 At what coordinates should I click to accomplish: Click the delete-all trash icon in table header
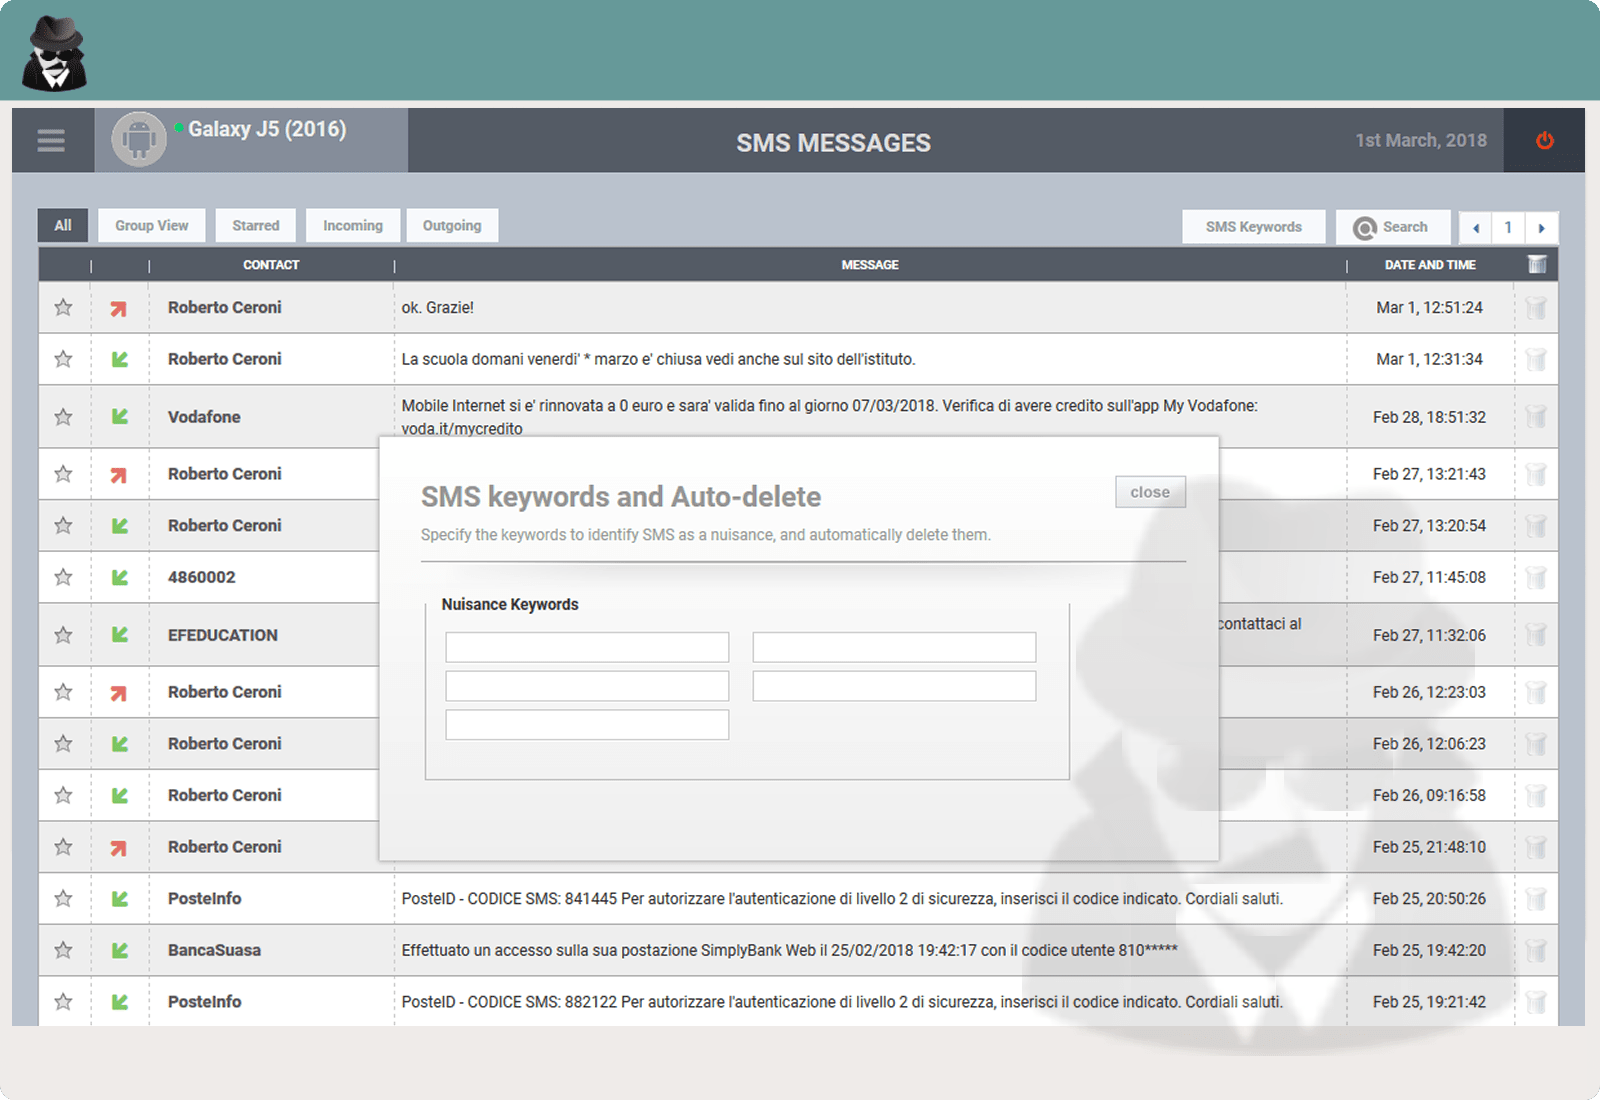(x=1537, y=264)
